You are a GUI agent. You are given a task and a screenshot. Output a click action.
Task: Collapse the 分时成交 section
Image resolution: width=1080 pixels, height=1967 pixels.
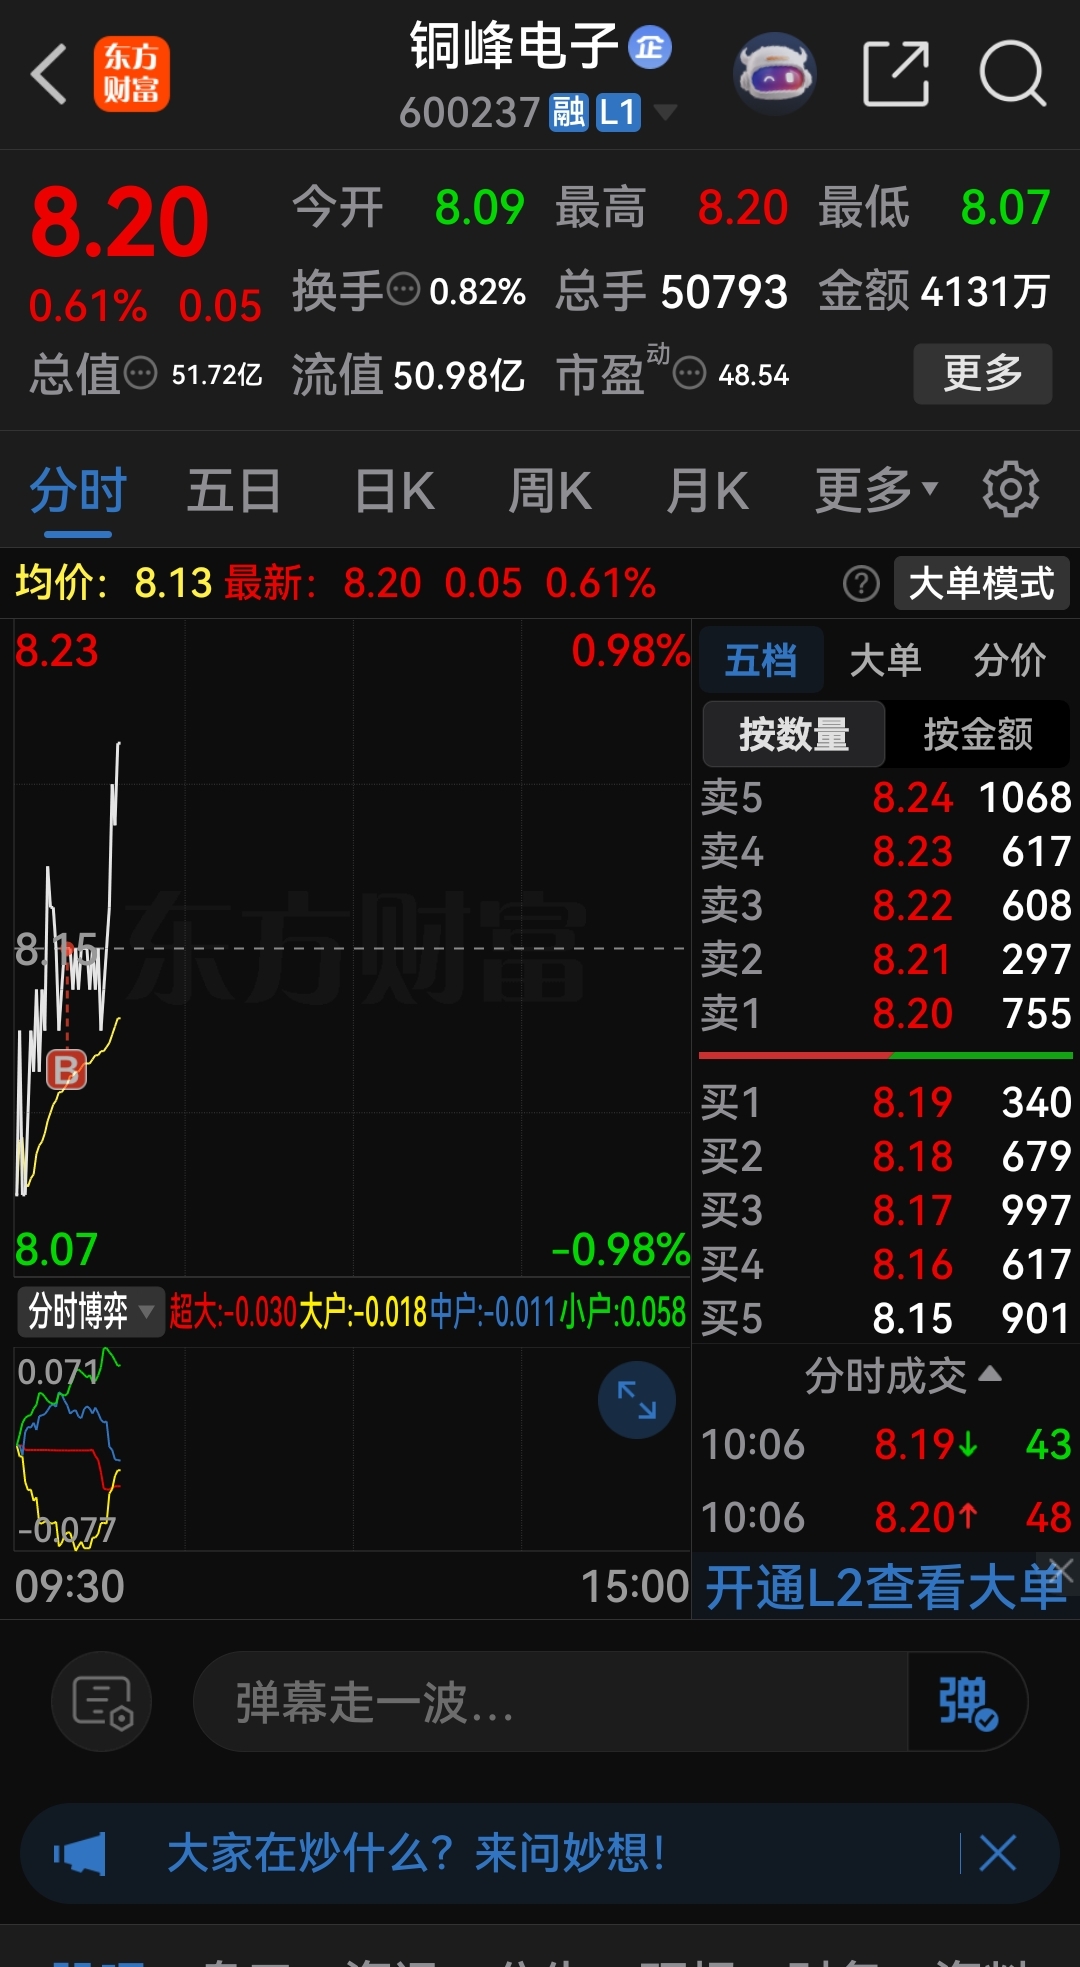pos(903,1376)
